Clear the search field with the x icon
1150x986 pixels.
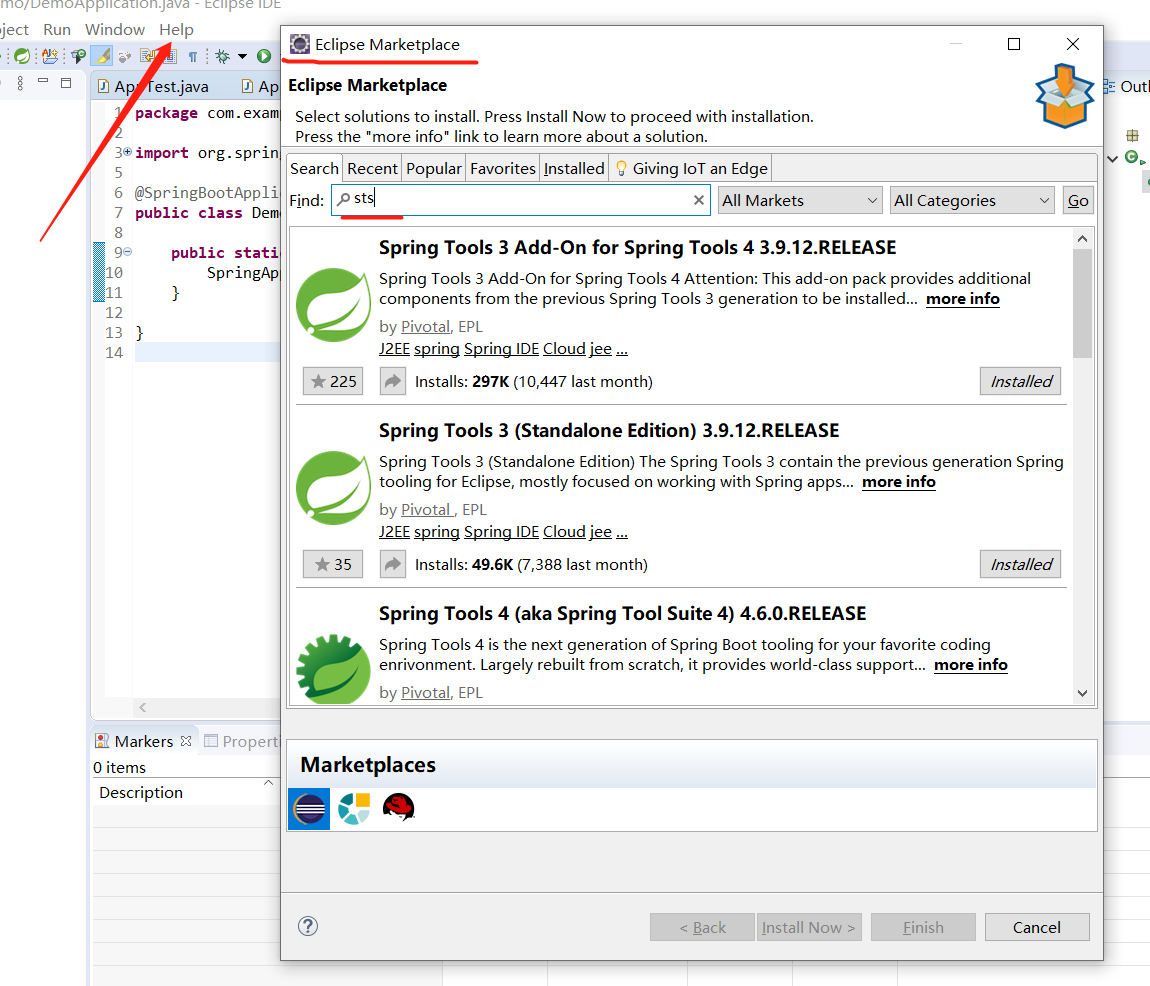click(x=697, y=200)
